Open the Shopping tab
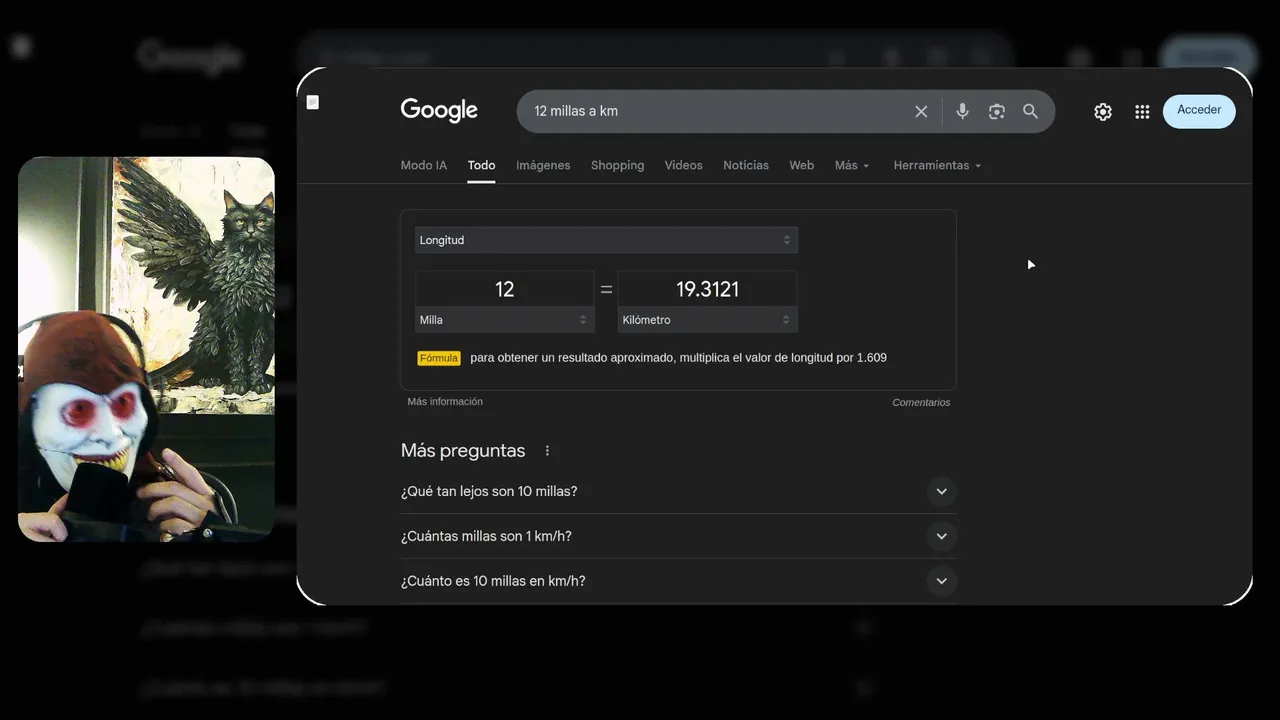This screenshot has width=1280, height=720. click(617, 166)
